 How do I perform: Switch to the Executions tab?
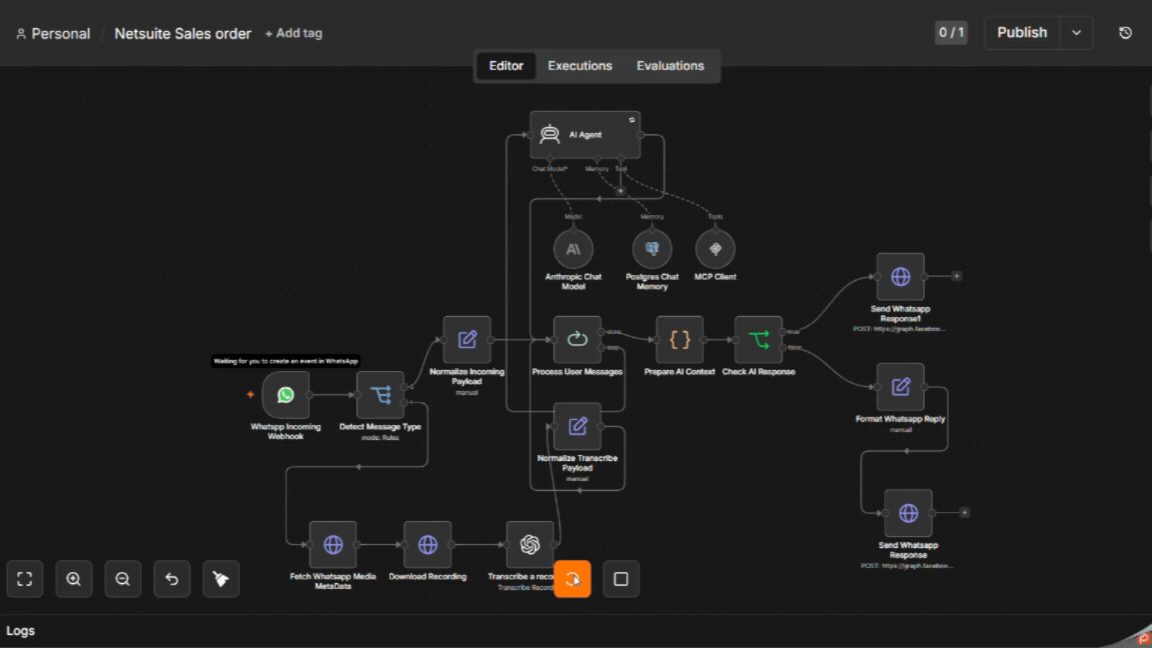580,65
